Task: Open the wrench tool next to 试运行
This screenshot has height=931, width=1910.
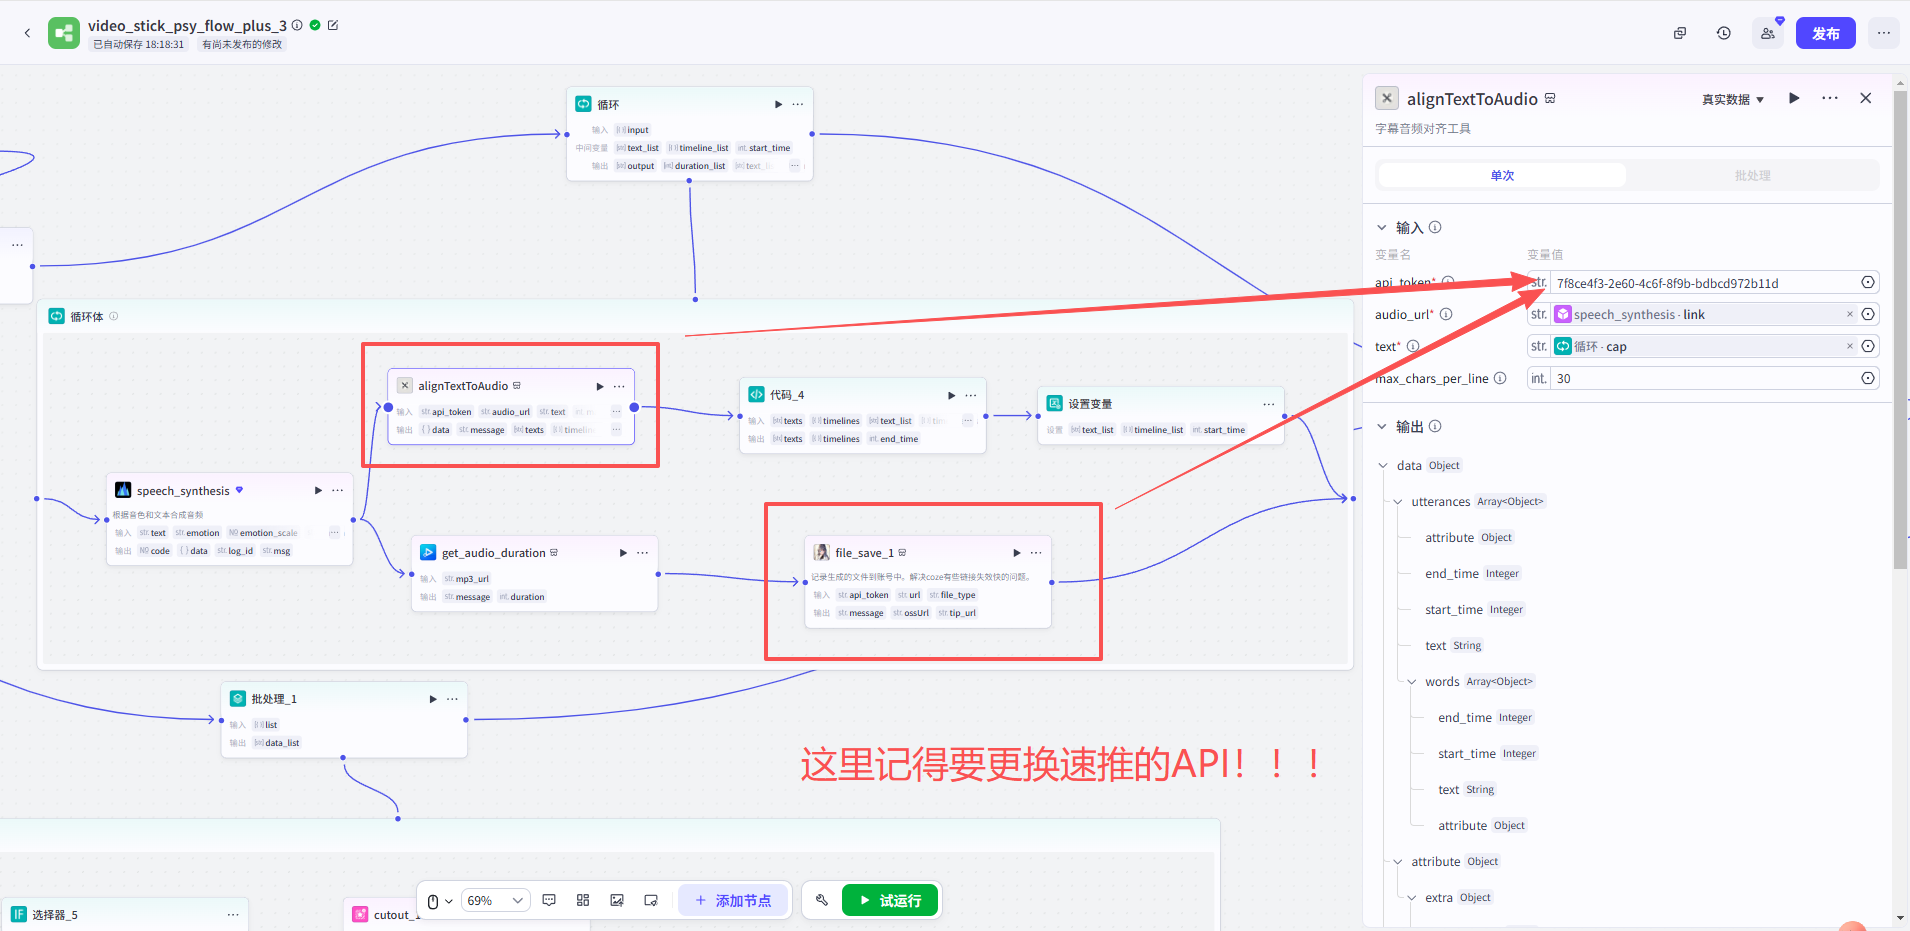Action: pos(821,900)
